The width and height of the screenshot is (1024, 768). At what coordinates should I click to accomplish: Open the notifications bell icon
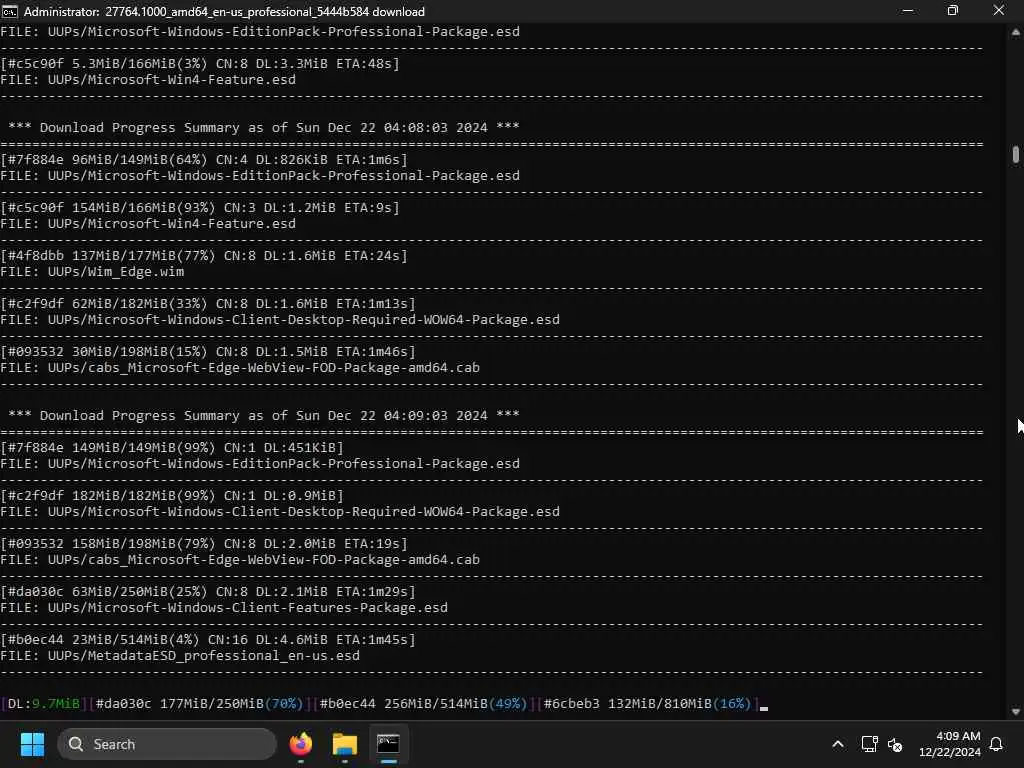(997, 744)
